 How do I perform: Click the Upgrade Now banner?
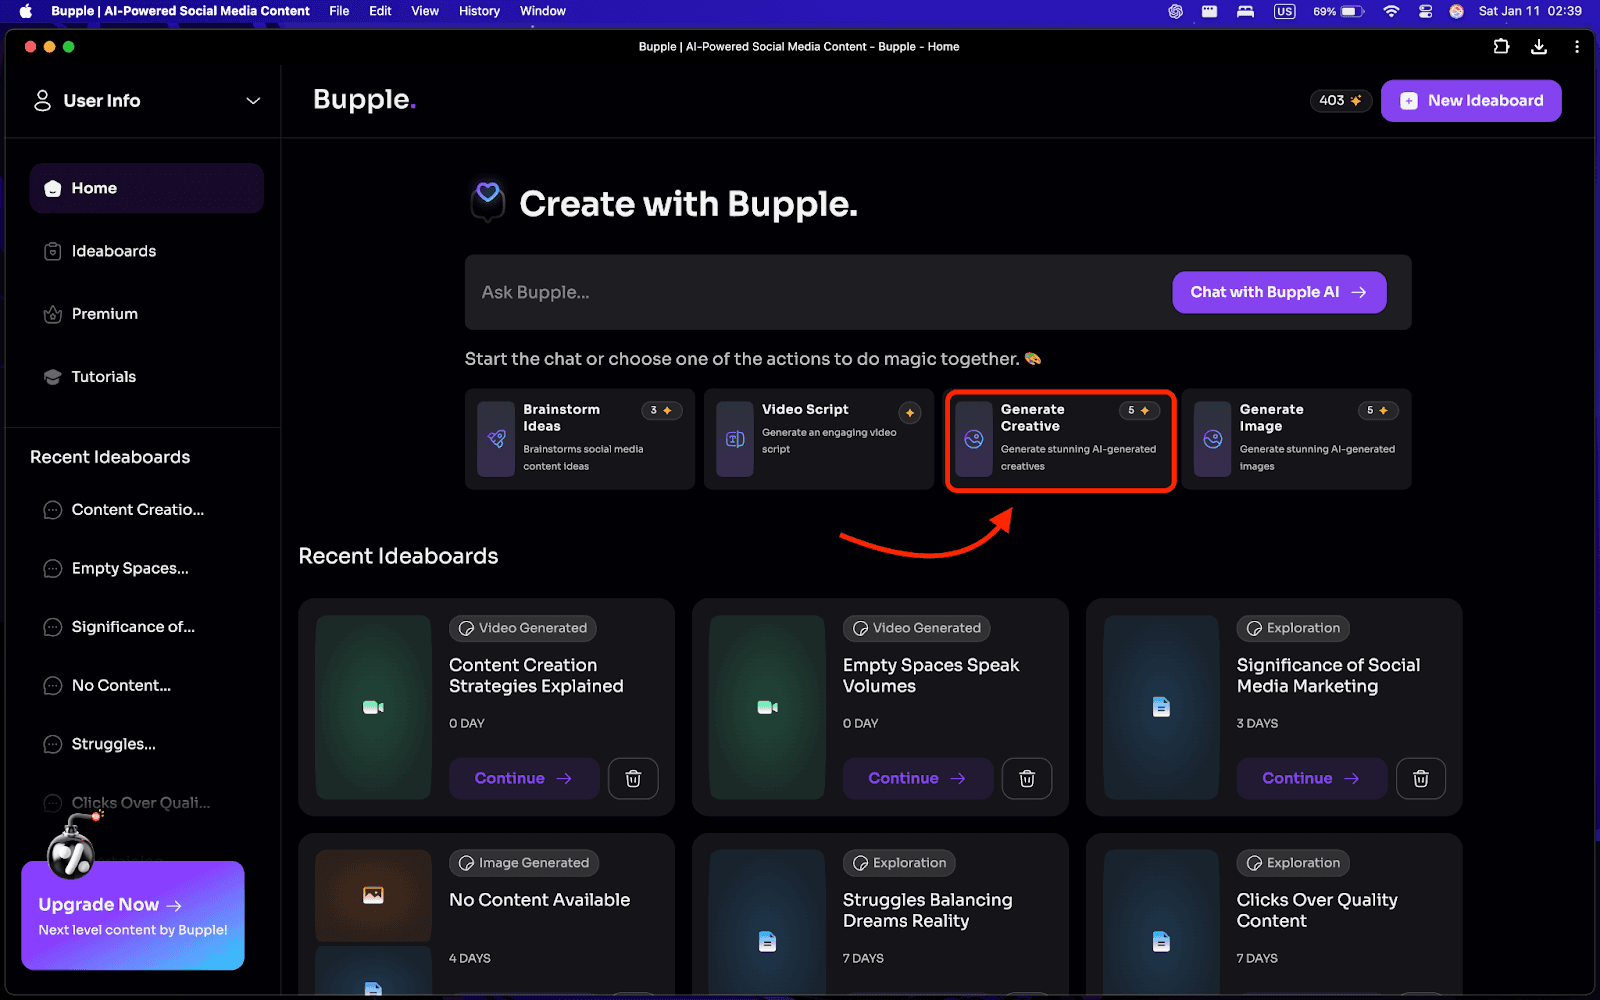[x=133, y=915]
